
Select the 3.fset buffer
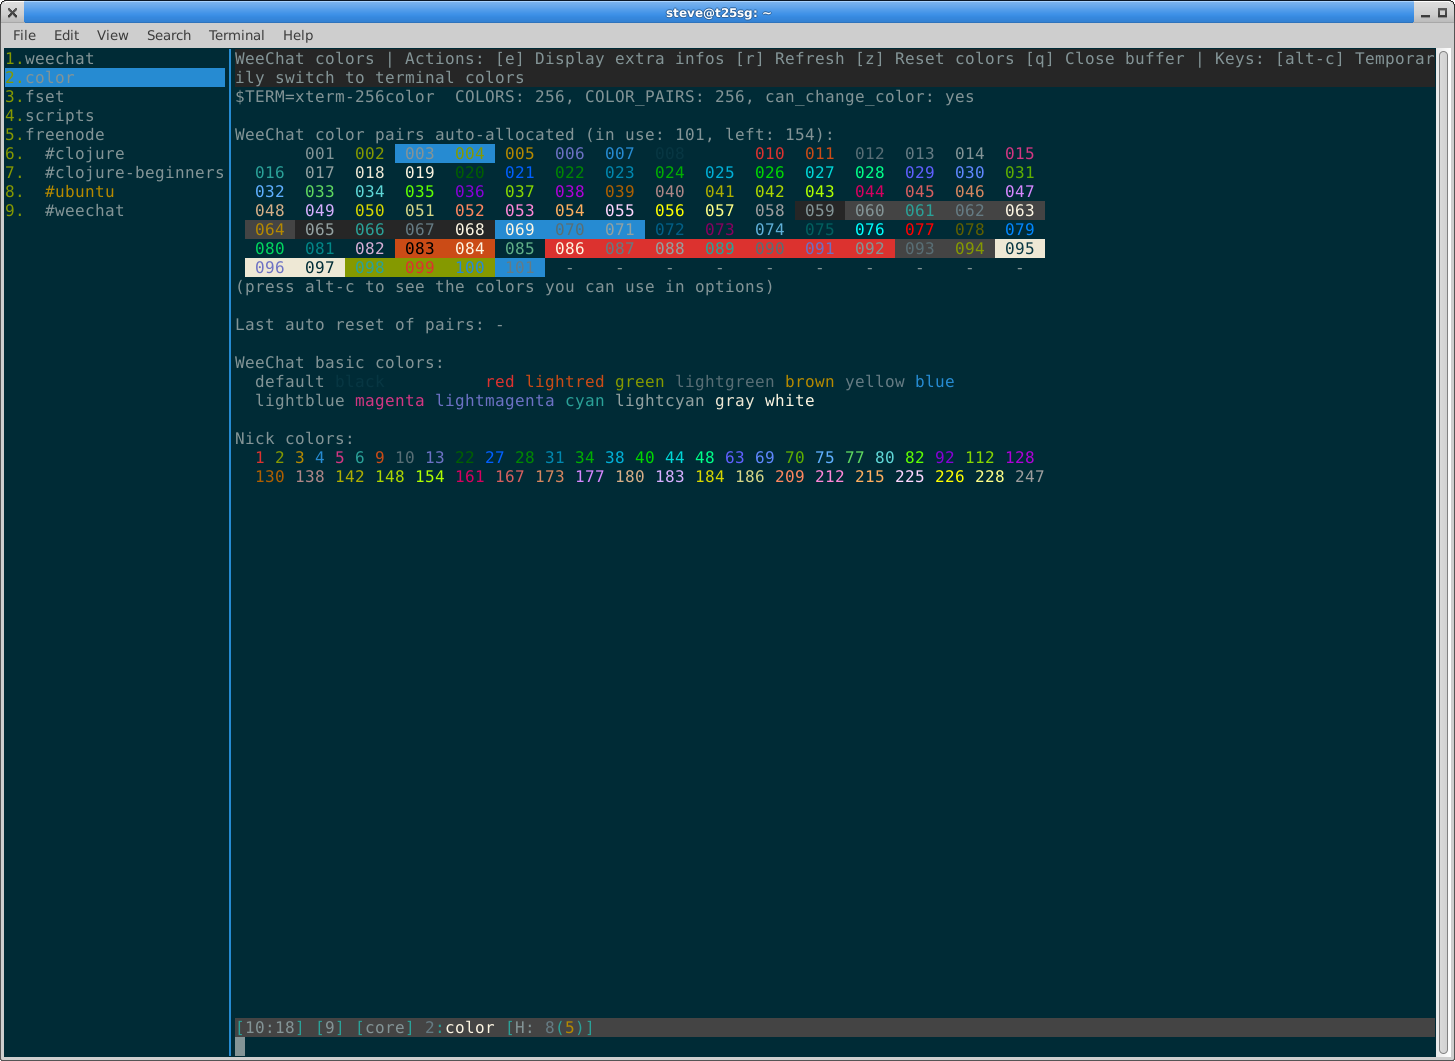(35, 97)
